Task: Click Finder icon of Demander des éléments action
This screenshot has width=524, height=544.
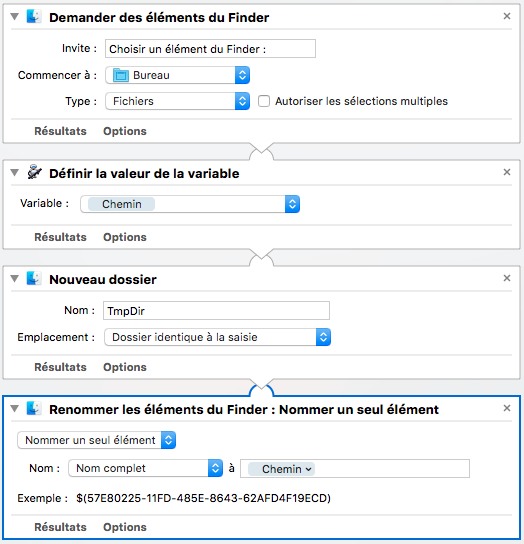Action: pos(34,17)
